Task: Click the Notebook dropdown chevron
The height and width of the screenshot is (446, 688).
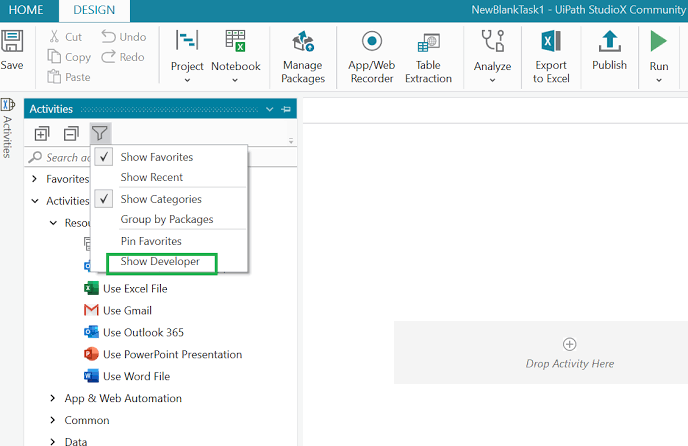Action: pyautogui.click(x=235, y=80)
